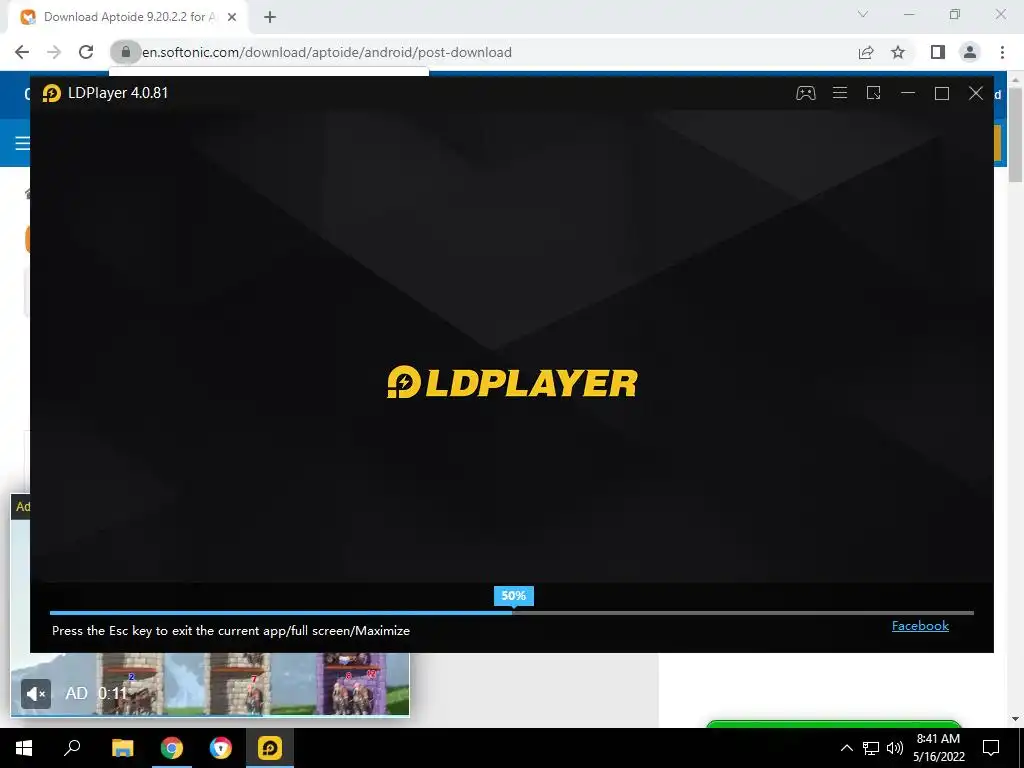Open the Facebook link in LDPlayer
The width and height of the screenshot is (1024, 768).
point(920,626)
